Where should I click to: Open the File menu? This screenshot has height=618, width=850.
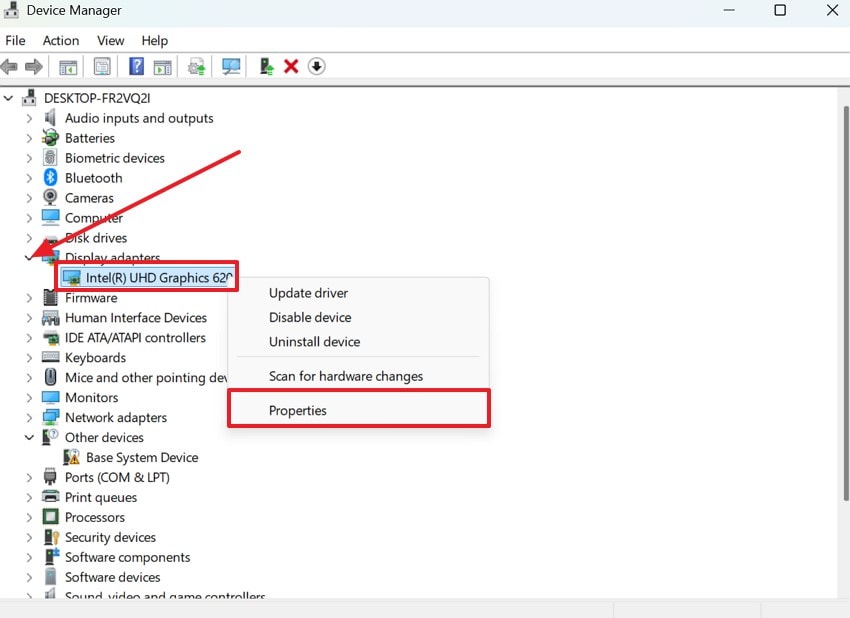pyautogui.click(x=15, y=41)
